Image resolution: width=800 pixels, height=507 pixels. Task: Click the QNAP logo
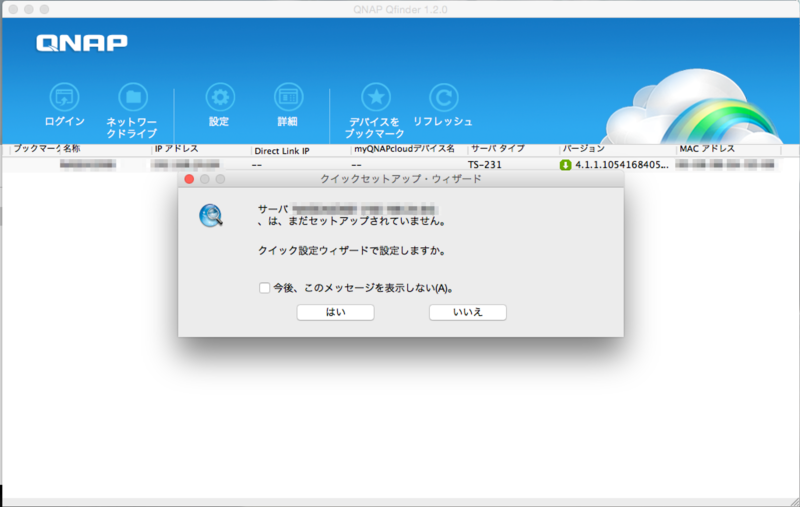point(82,43)
